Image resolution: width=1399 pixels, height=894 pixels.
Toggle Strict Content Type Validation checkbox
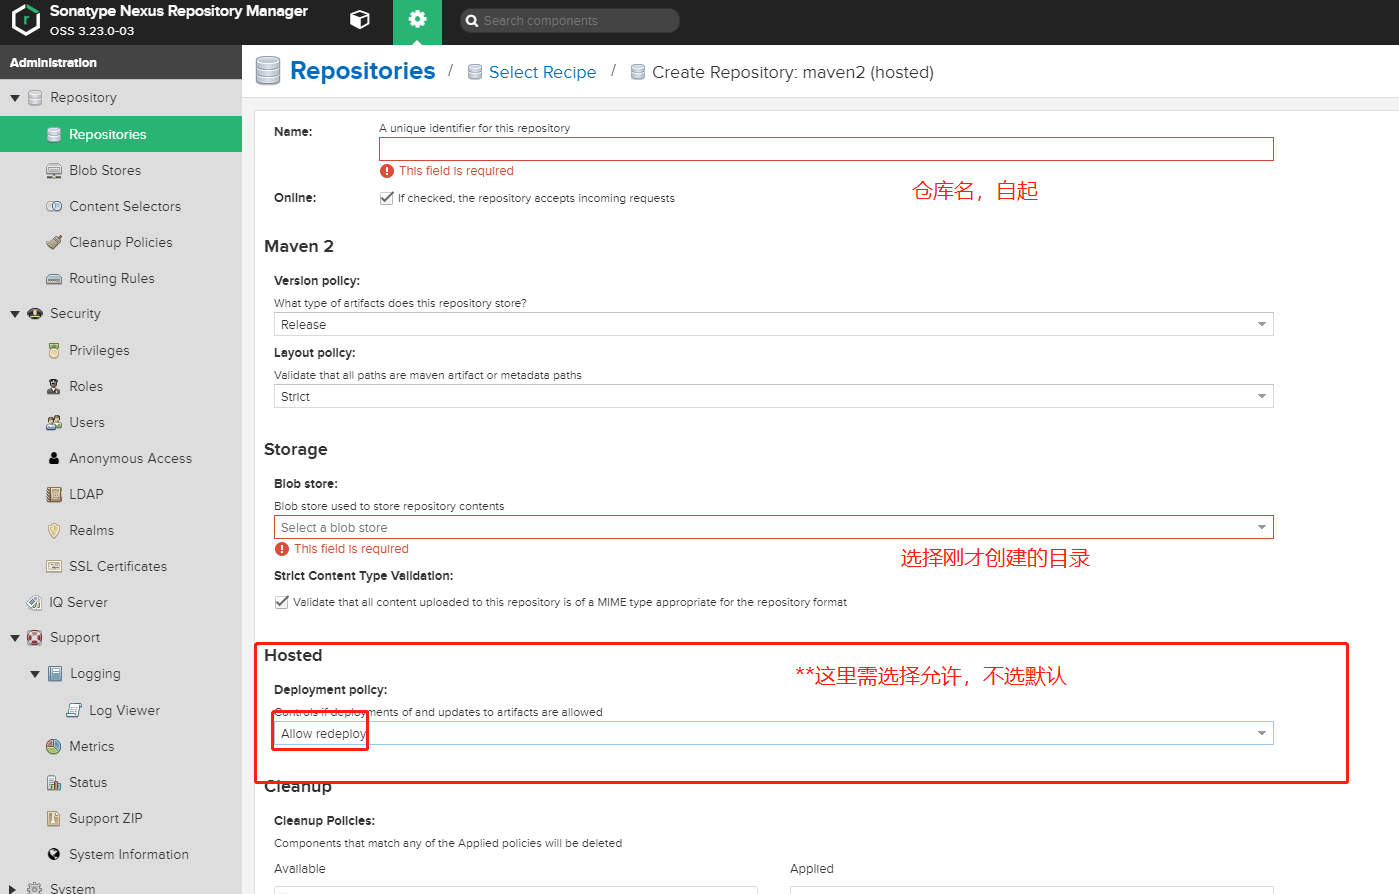click(x=281, y=602)
